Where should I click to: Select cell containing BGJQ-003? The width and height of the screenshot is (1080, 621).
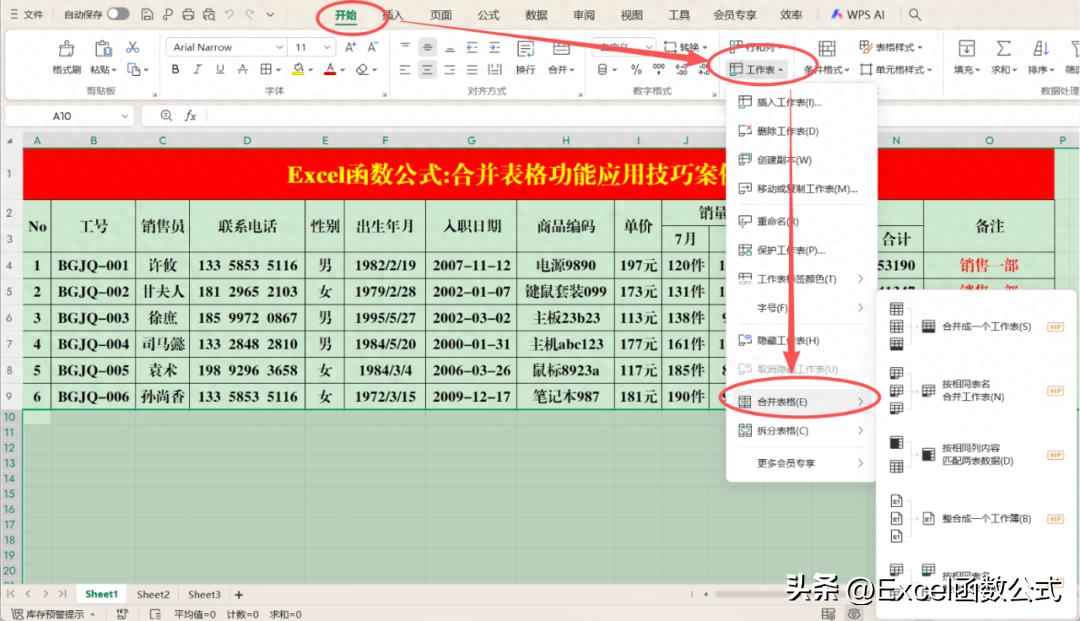click(94, 318)
